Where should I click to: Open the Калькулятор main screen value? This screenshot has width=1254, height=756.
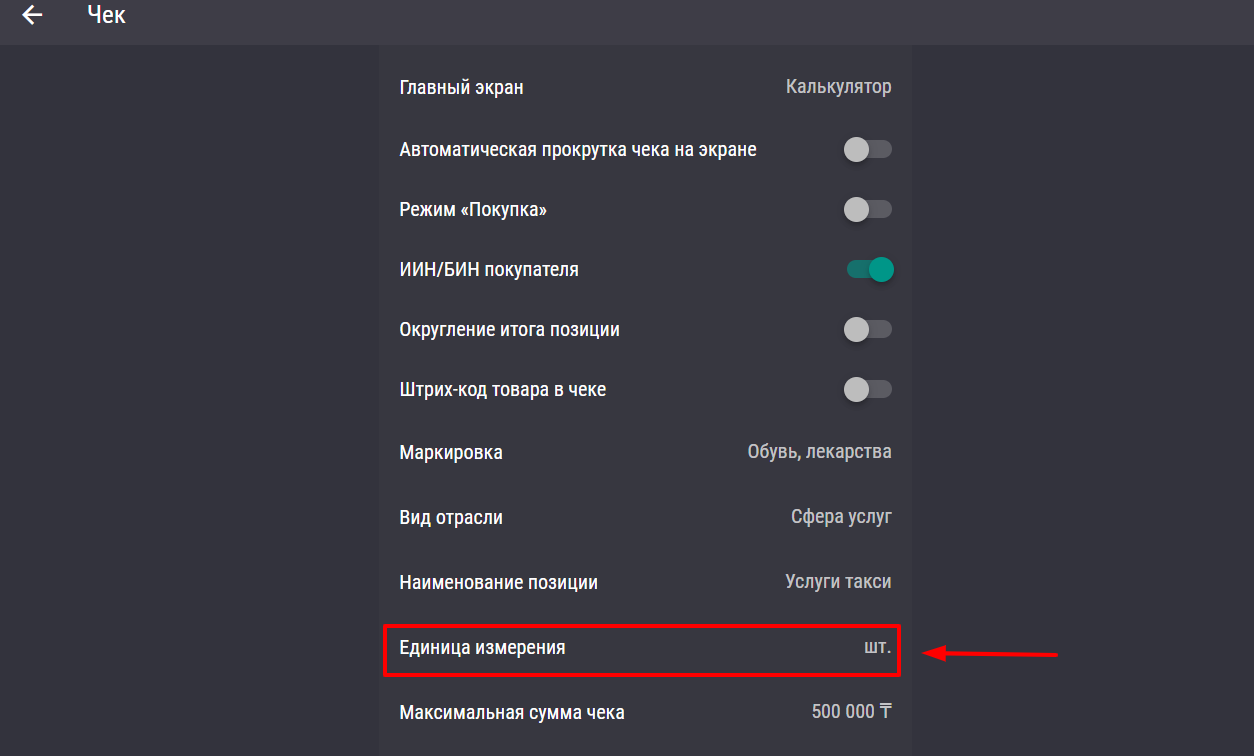[x=838, y=87]
